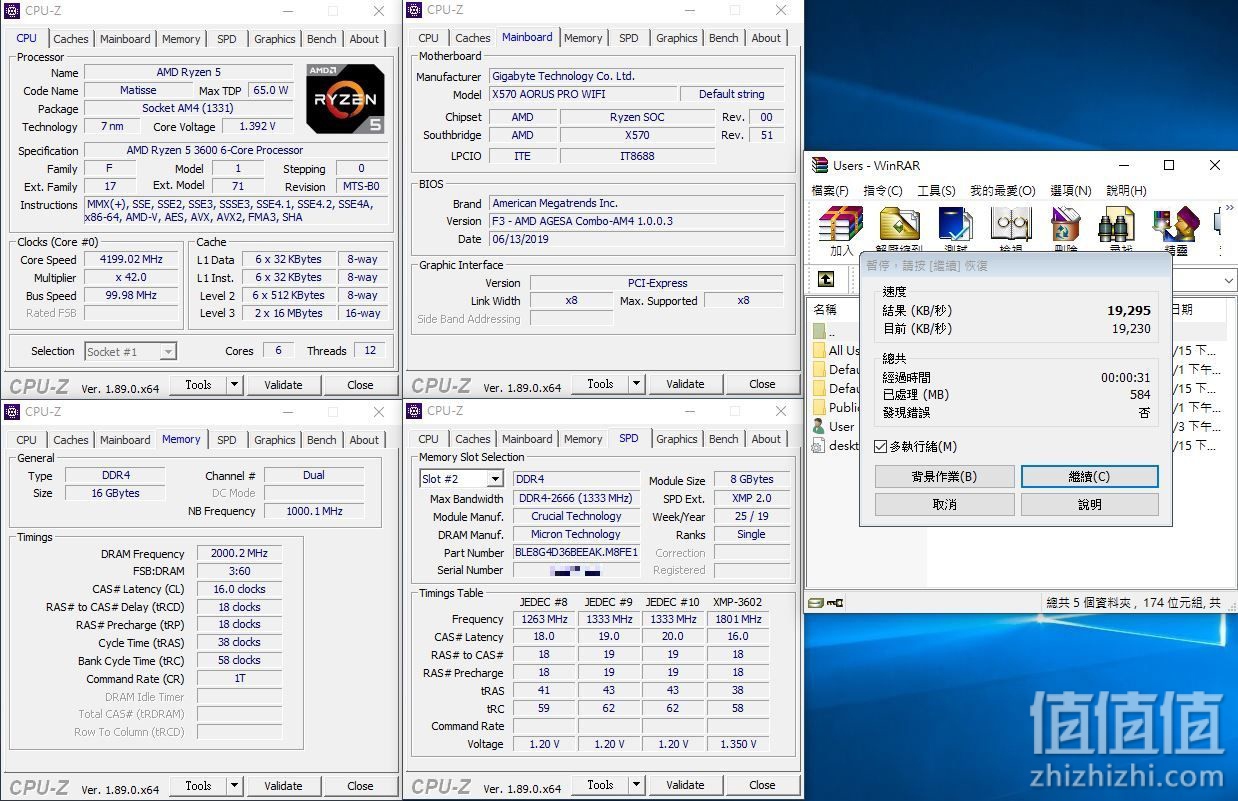Click the BIOS Date value 06/13/2019

pos(636,239)
